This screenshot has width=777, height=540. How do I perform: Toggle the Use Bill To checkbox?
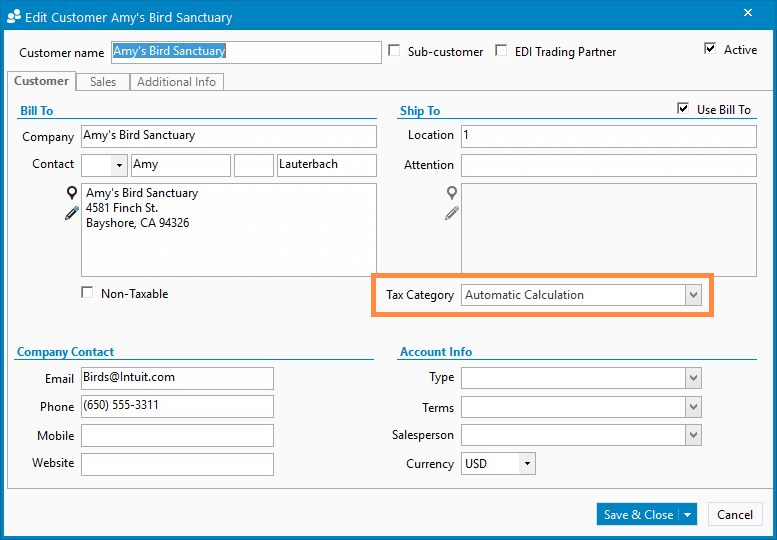pos(683,109)
